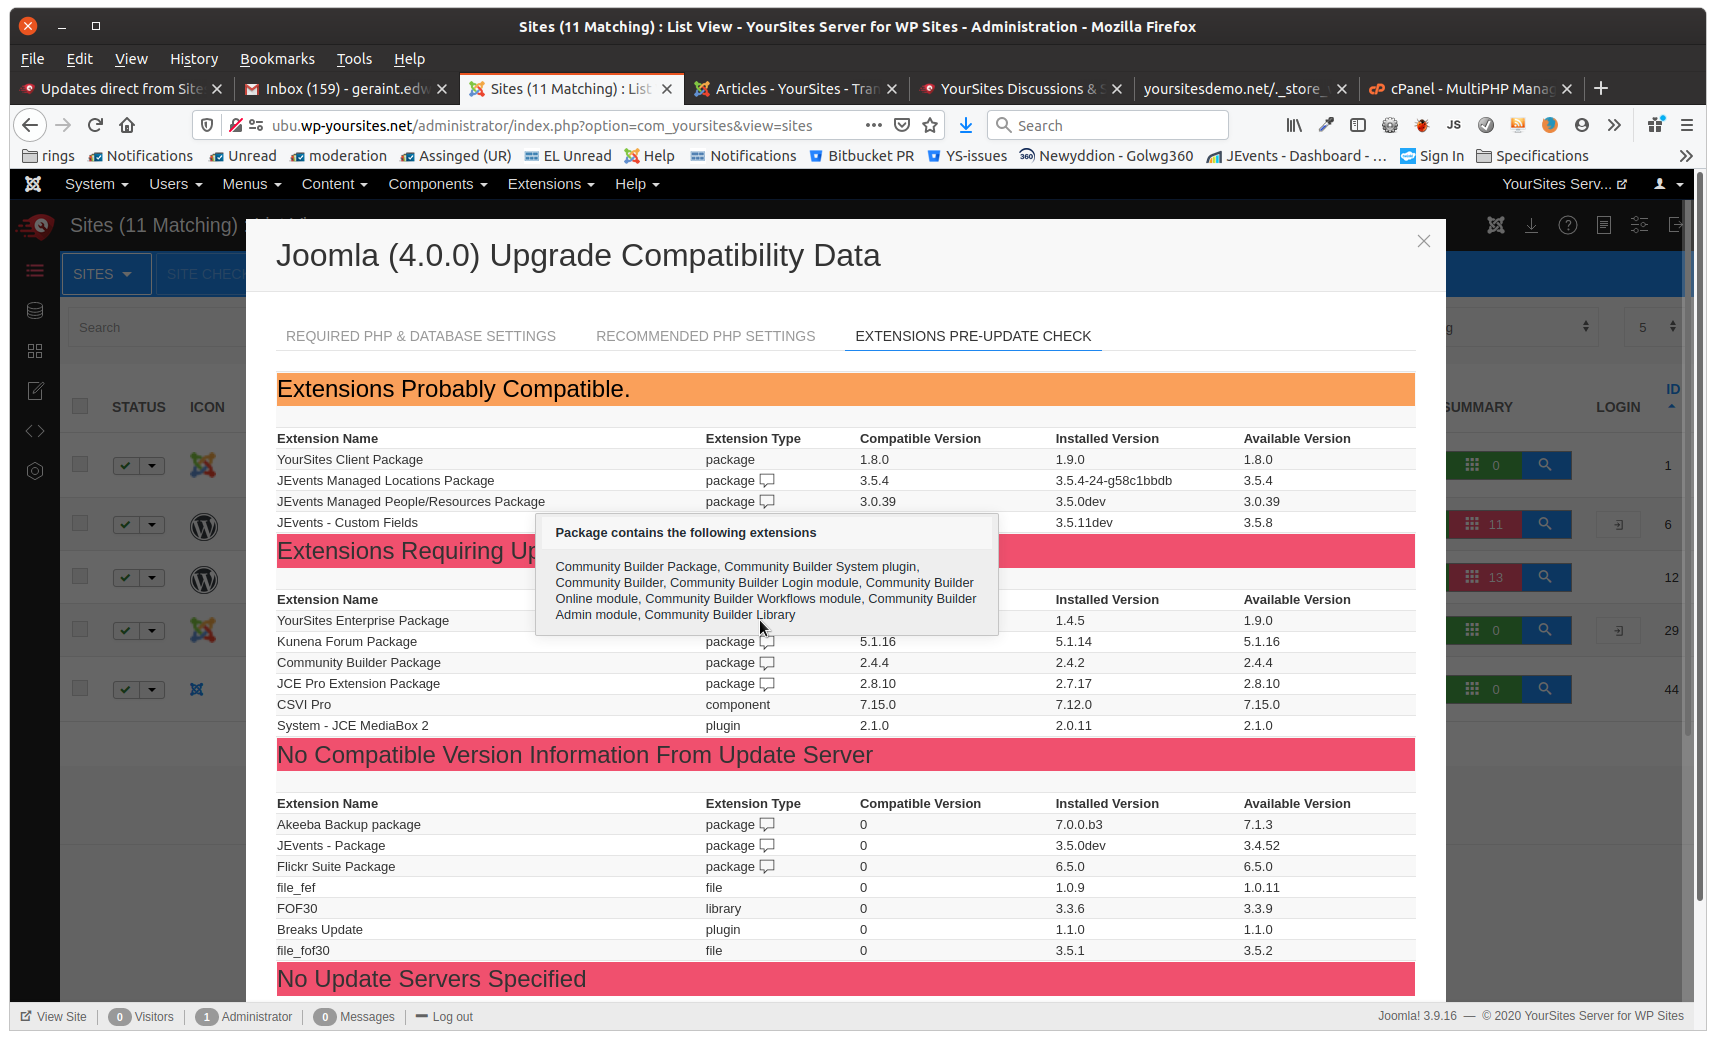Click login button for site ID 29
Viewport: 1716px width, 1040px height.
tap(1618, 630)
